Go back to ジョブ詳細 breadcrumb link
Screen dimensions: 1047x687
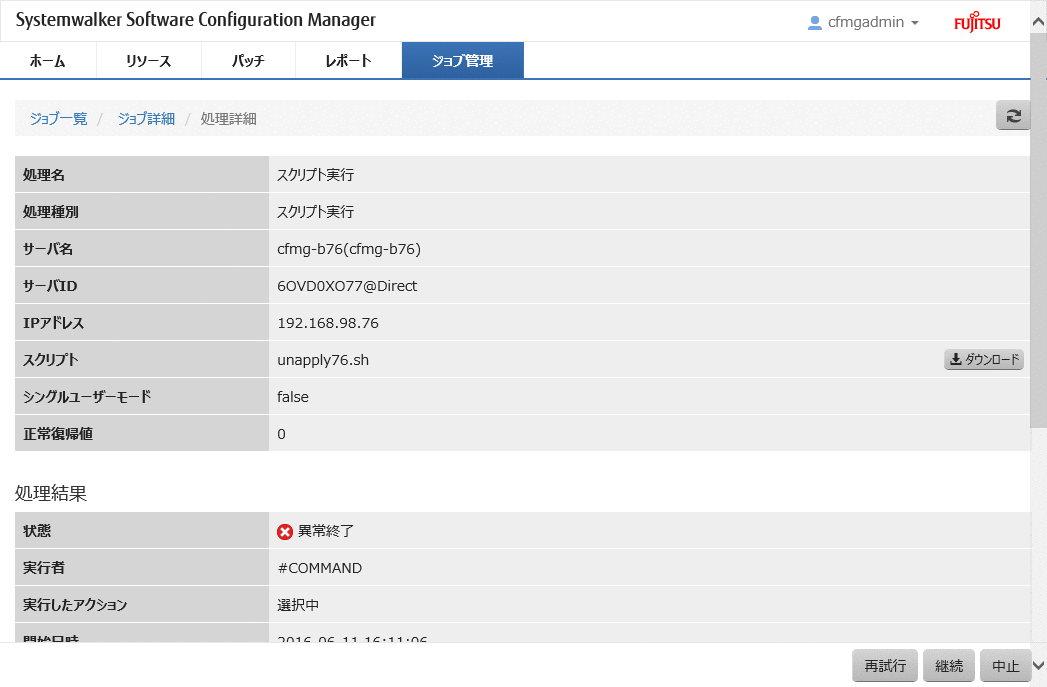146,119
